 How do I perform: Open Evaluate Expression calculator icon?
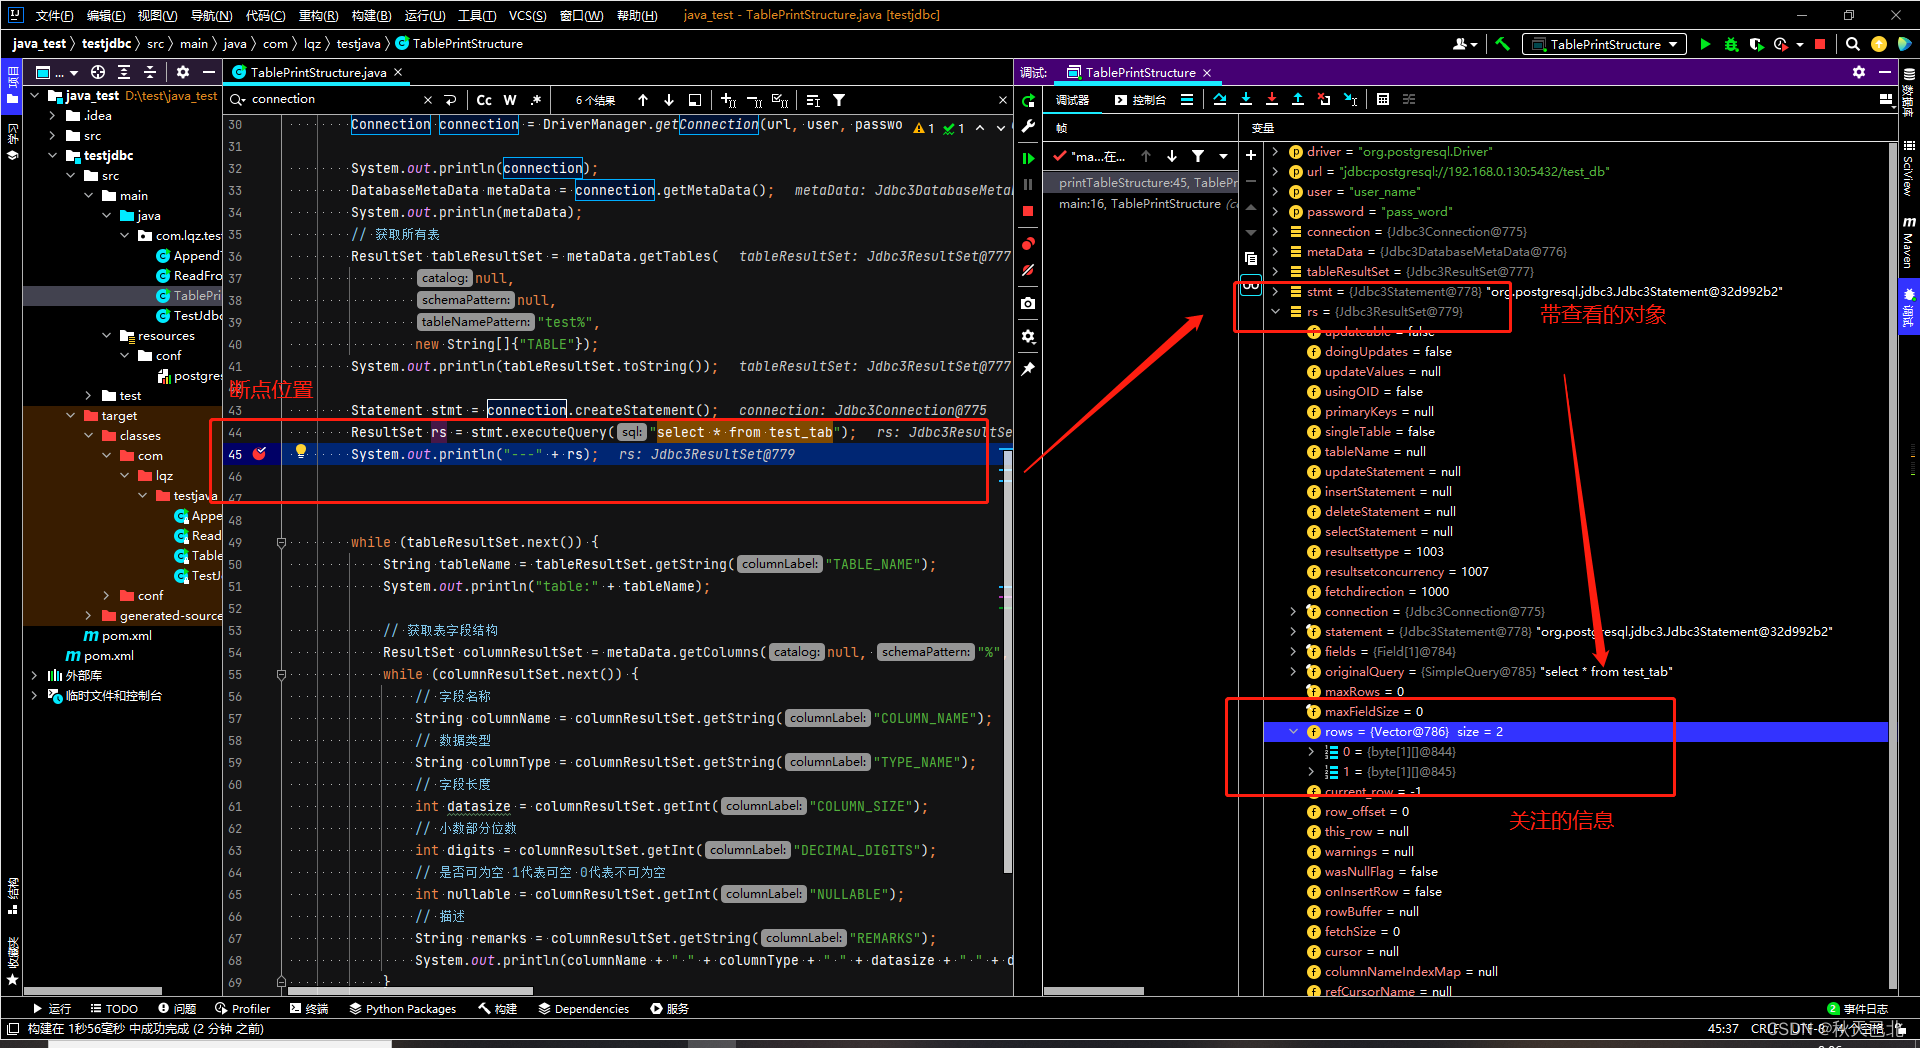pyautogui.click(x=1383, y=99)
